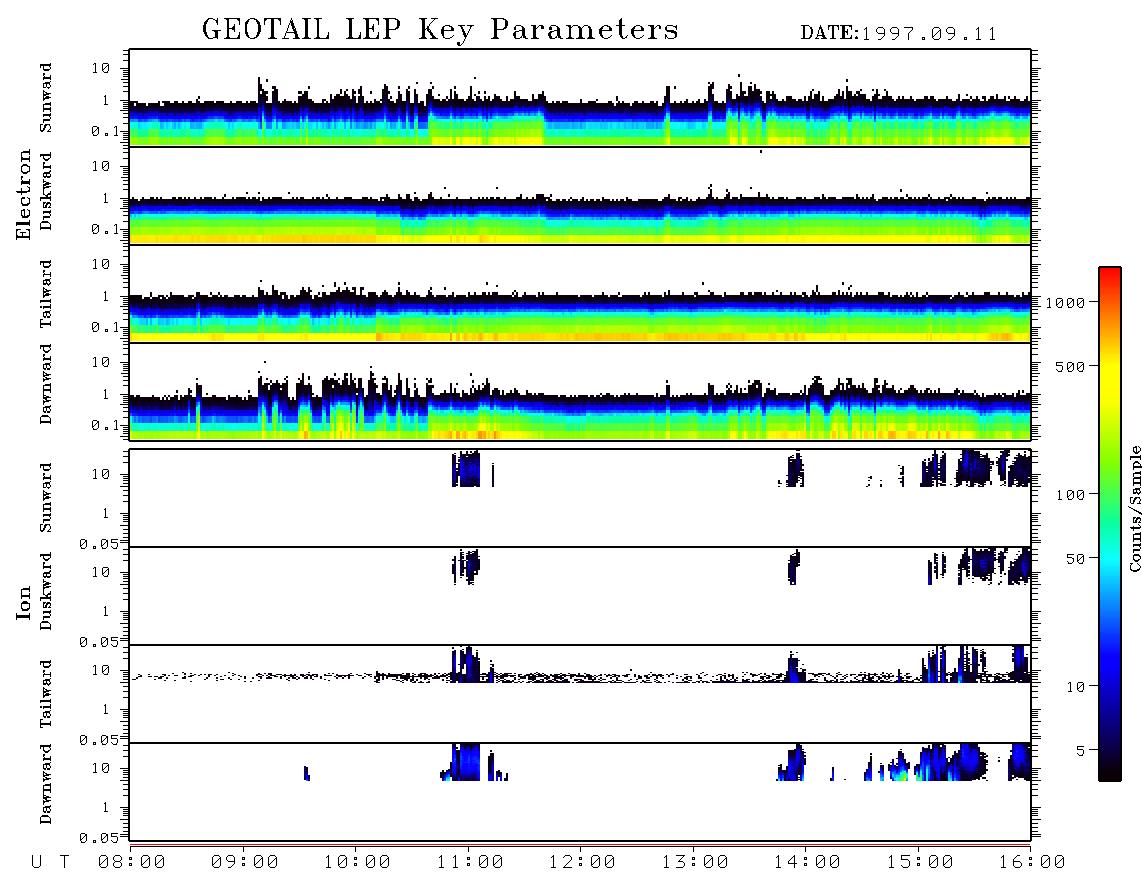Screen dimensions: 1142x880
Task: Click the vertical Ion group label
Action: click(23, 602)
